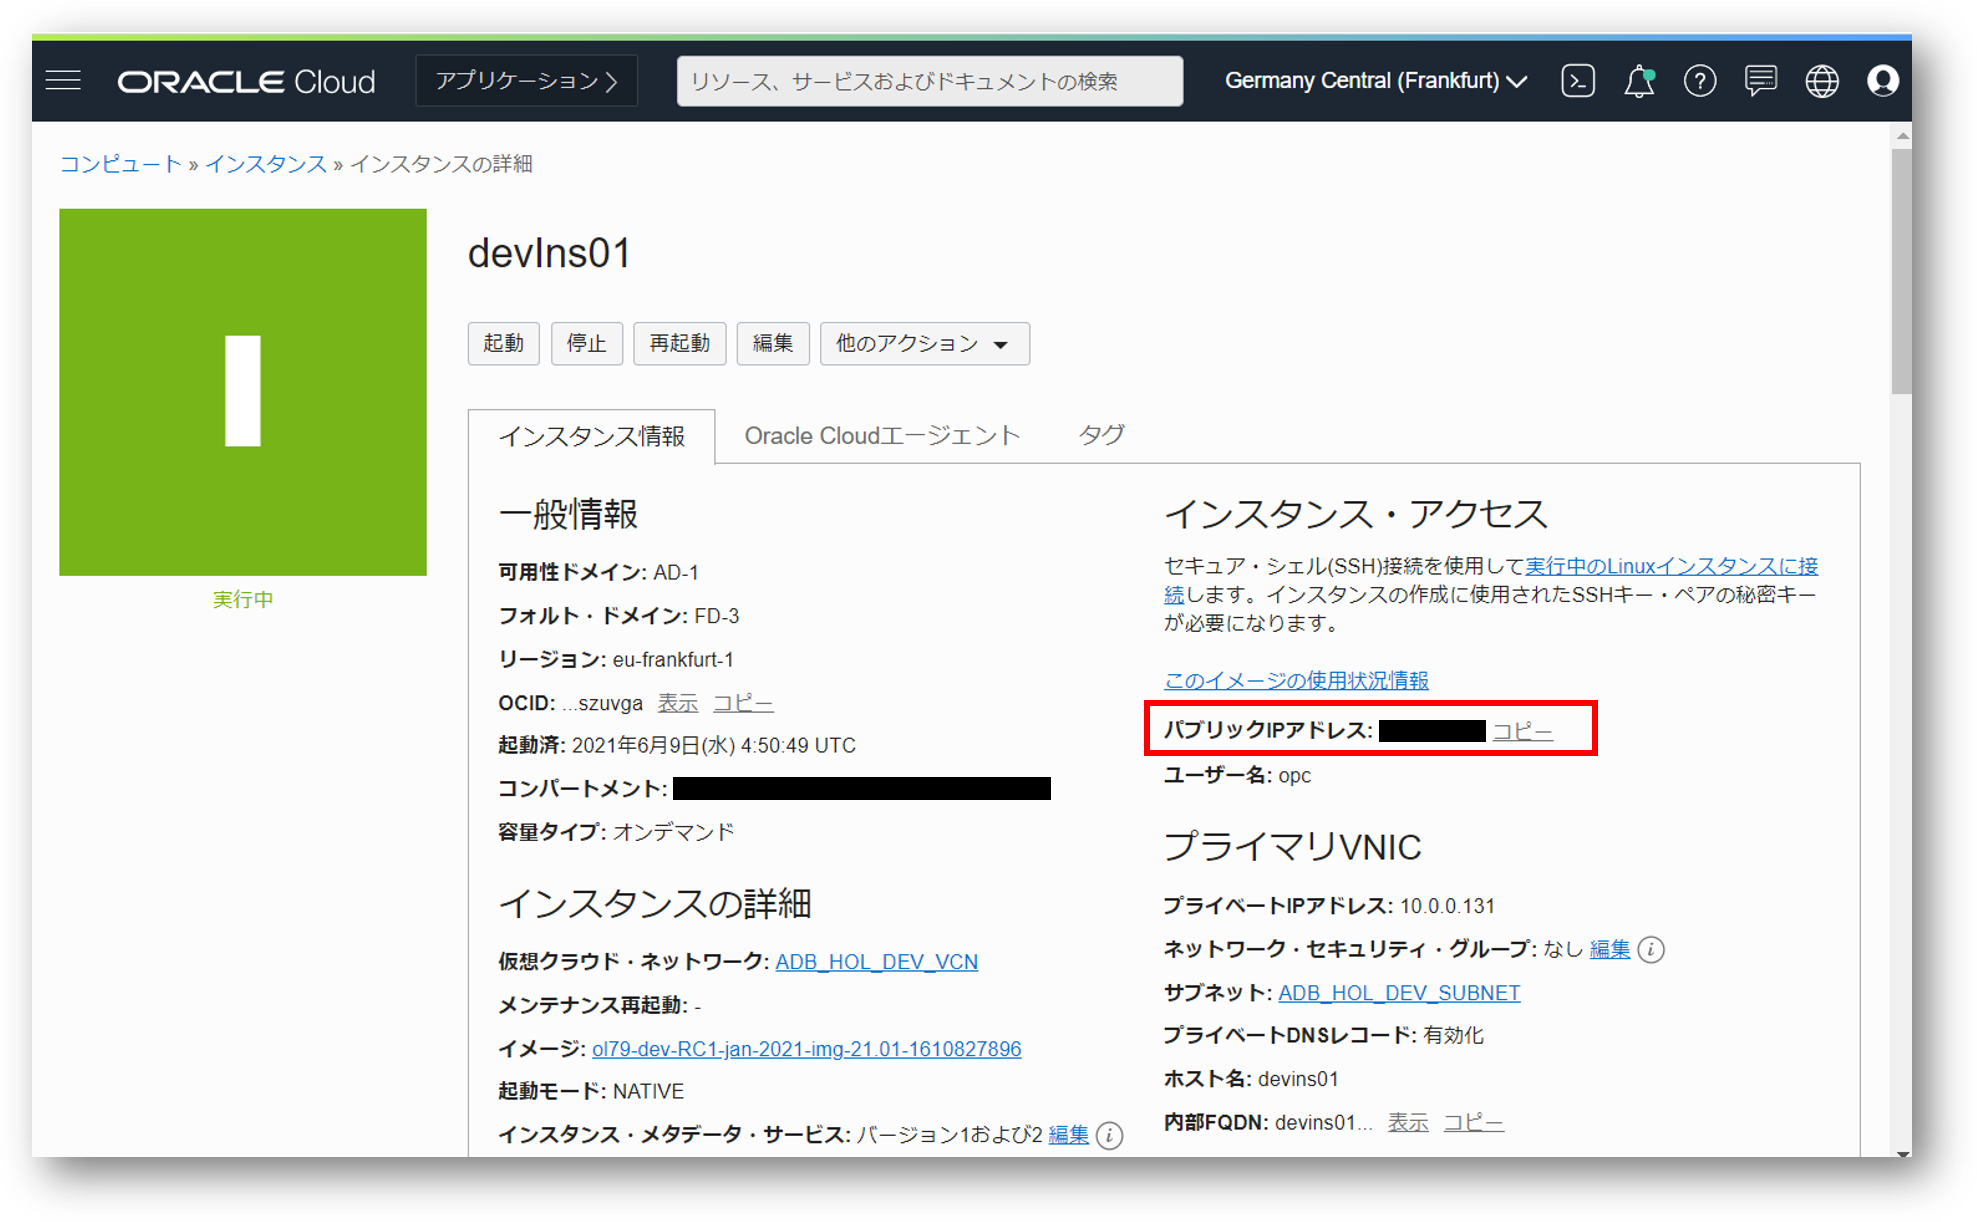The image size is (1977, 1222).
Task: Click the help question mark icon
Action: pos(1699,81)
